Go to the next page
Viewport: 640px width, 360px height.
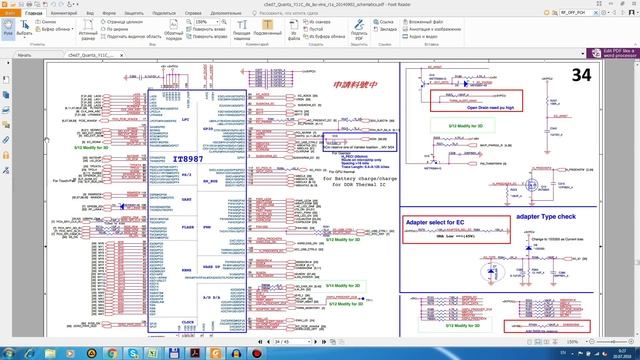pyautogui.click(x=316, y=342)
